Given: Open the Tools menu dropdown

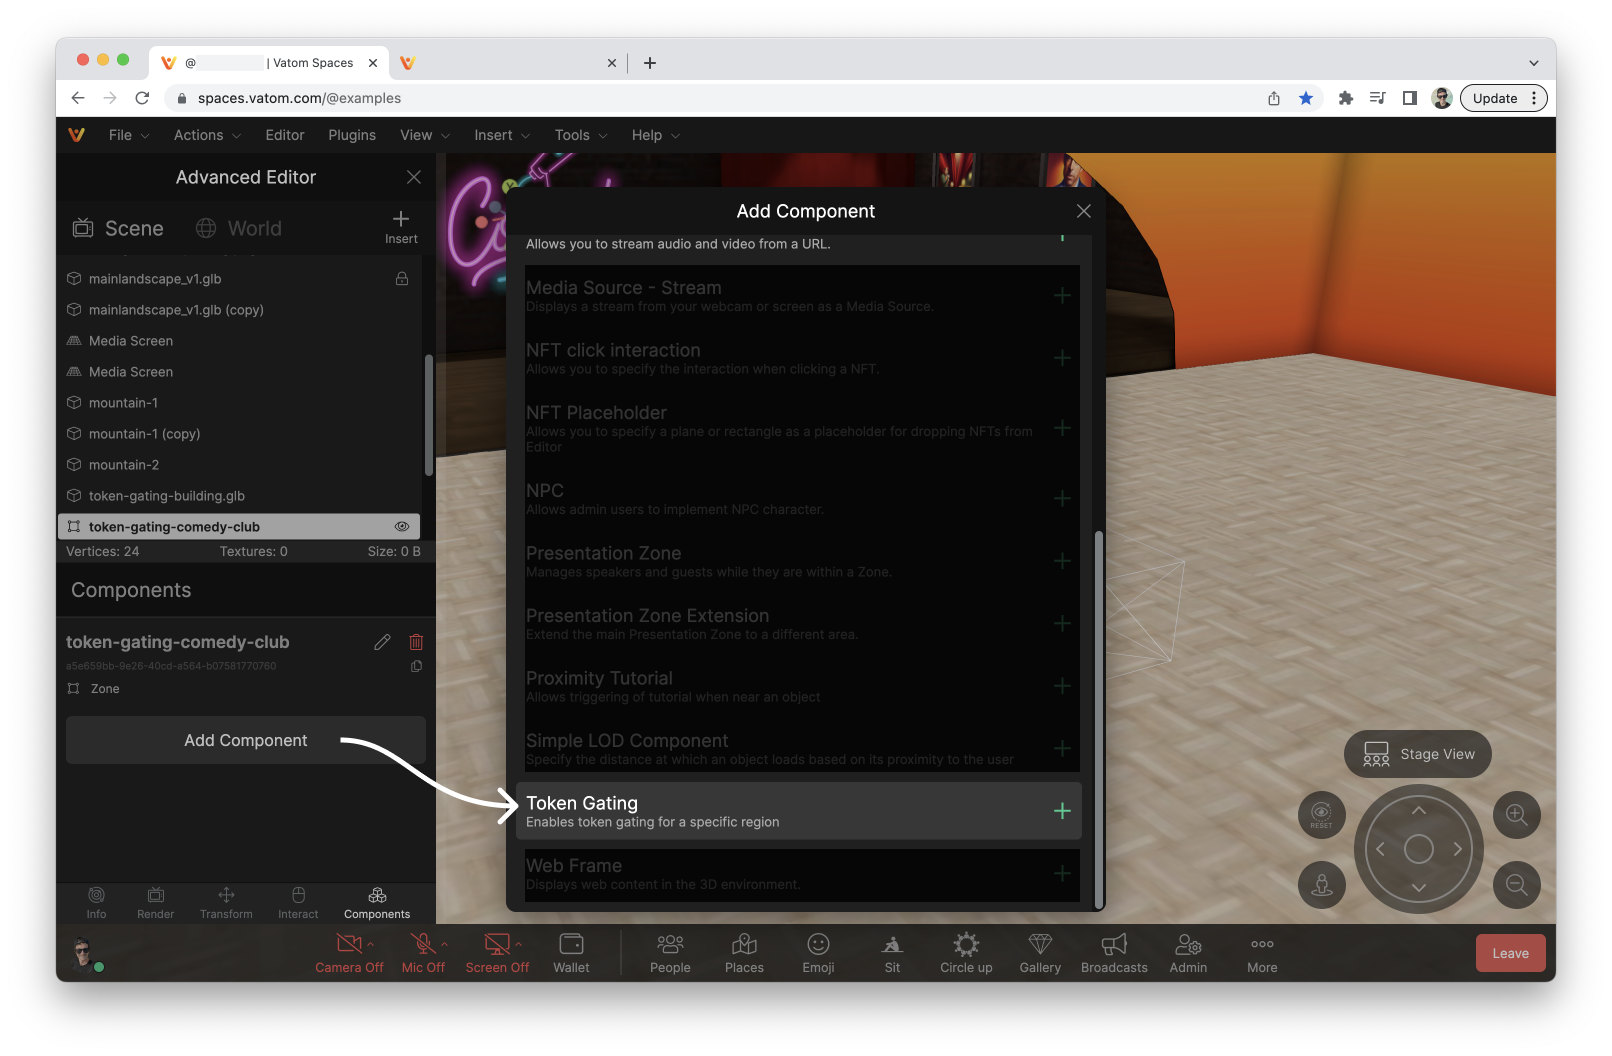Looking at the screenshot, I should [x=581, y=135].
